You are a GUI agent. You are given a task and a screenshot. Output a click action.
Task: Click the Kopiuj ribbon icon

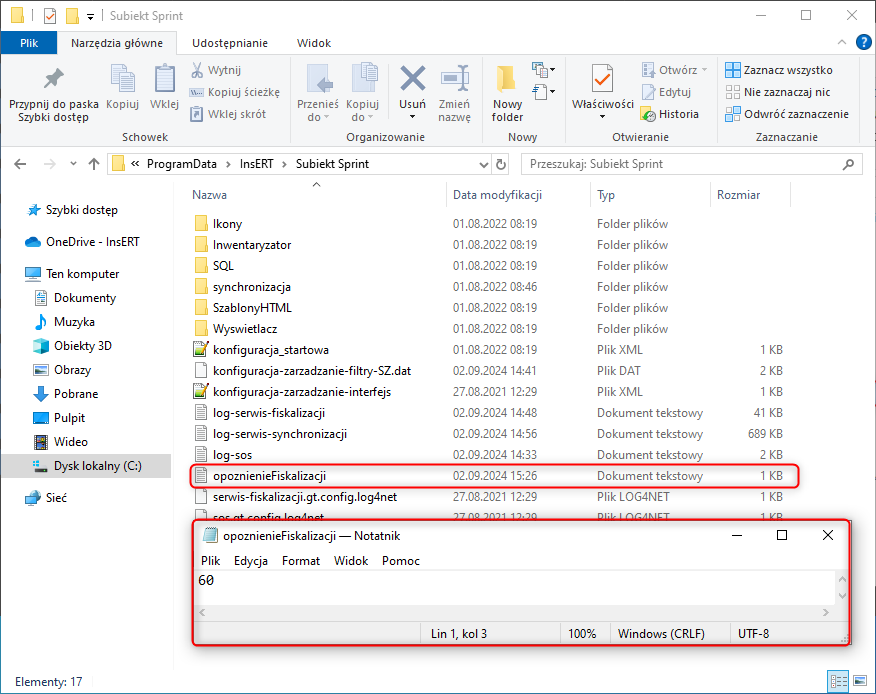pos(122,78)
